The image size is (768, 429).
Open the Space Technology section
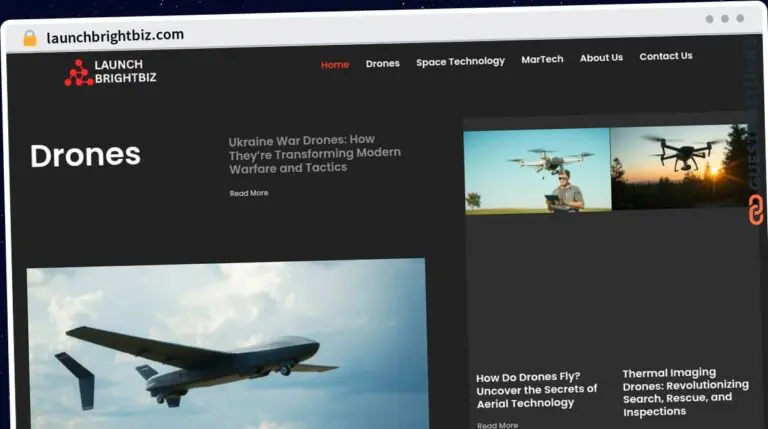[x=460, y=61]
